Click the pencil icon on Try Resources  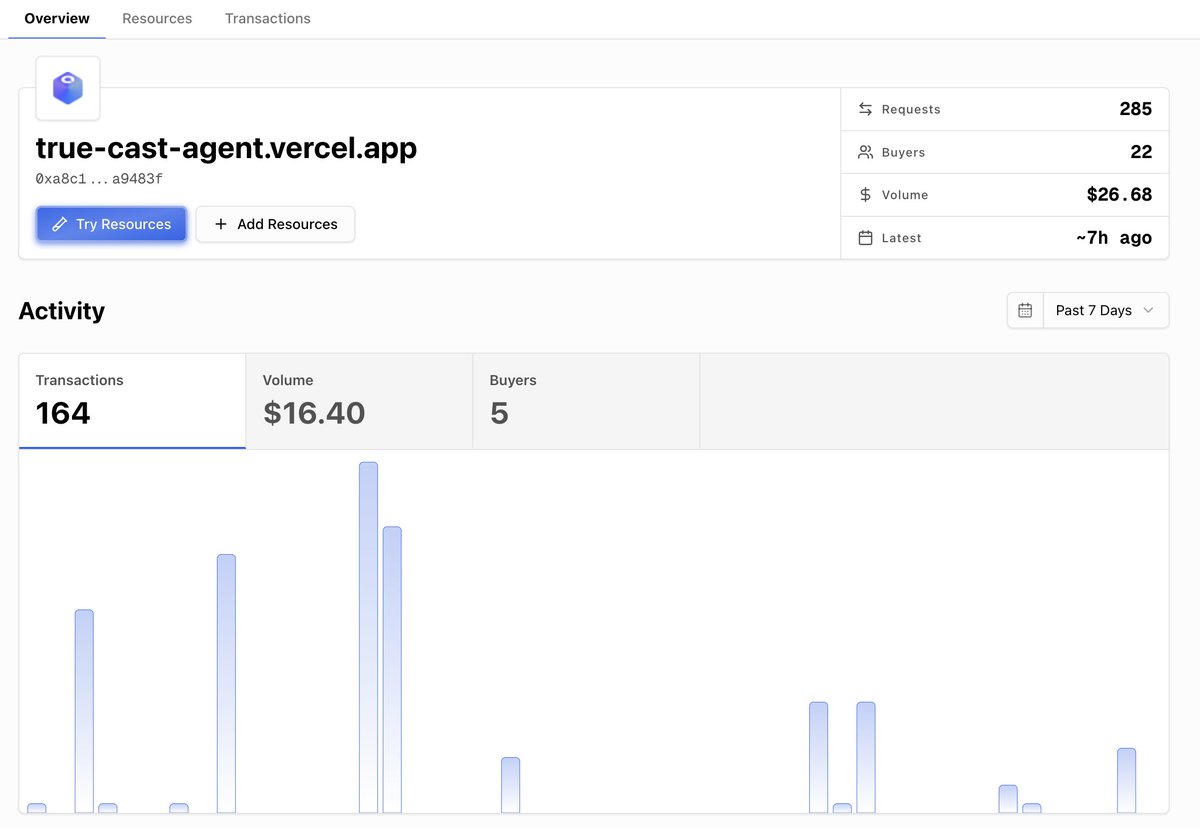coord(60,224)
